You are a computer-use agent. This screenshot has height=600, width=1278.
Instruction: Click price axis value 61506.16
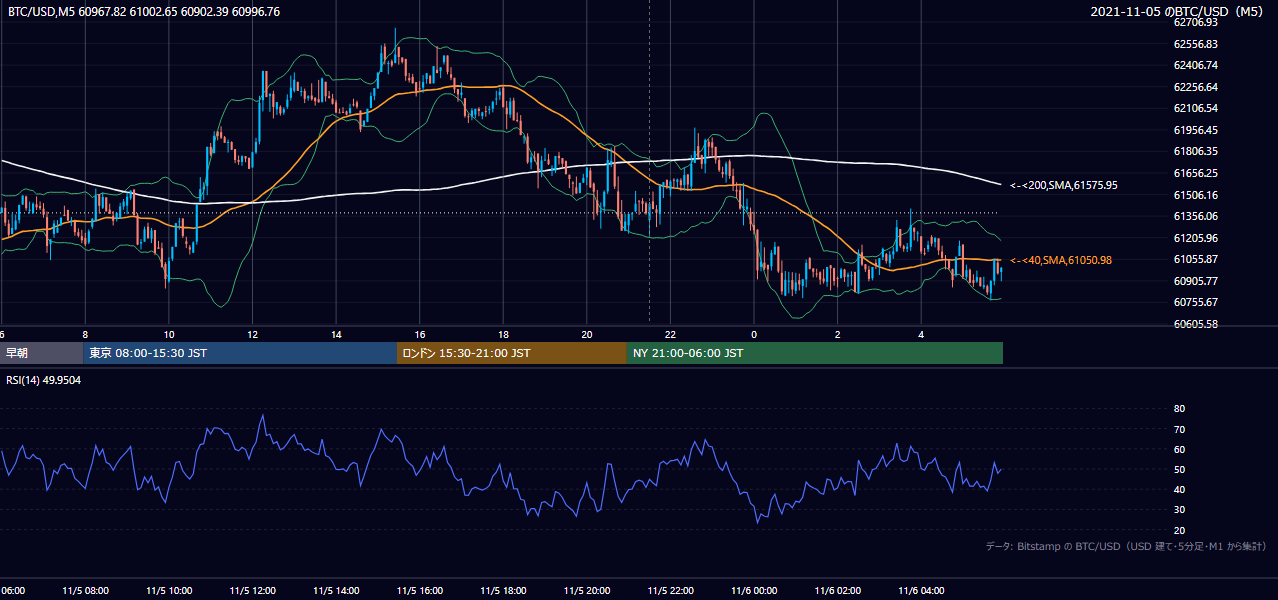tap(1195, 195)
